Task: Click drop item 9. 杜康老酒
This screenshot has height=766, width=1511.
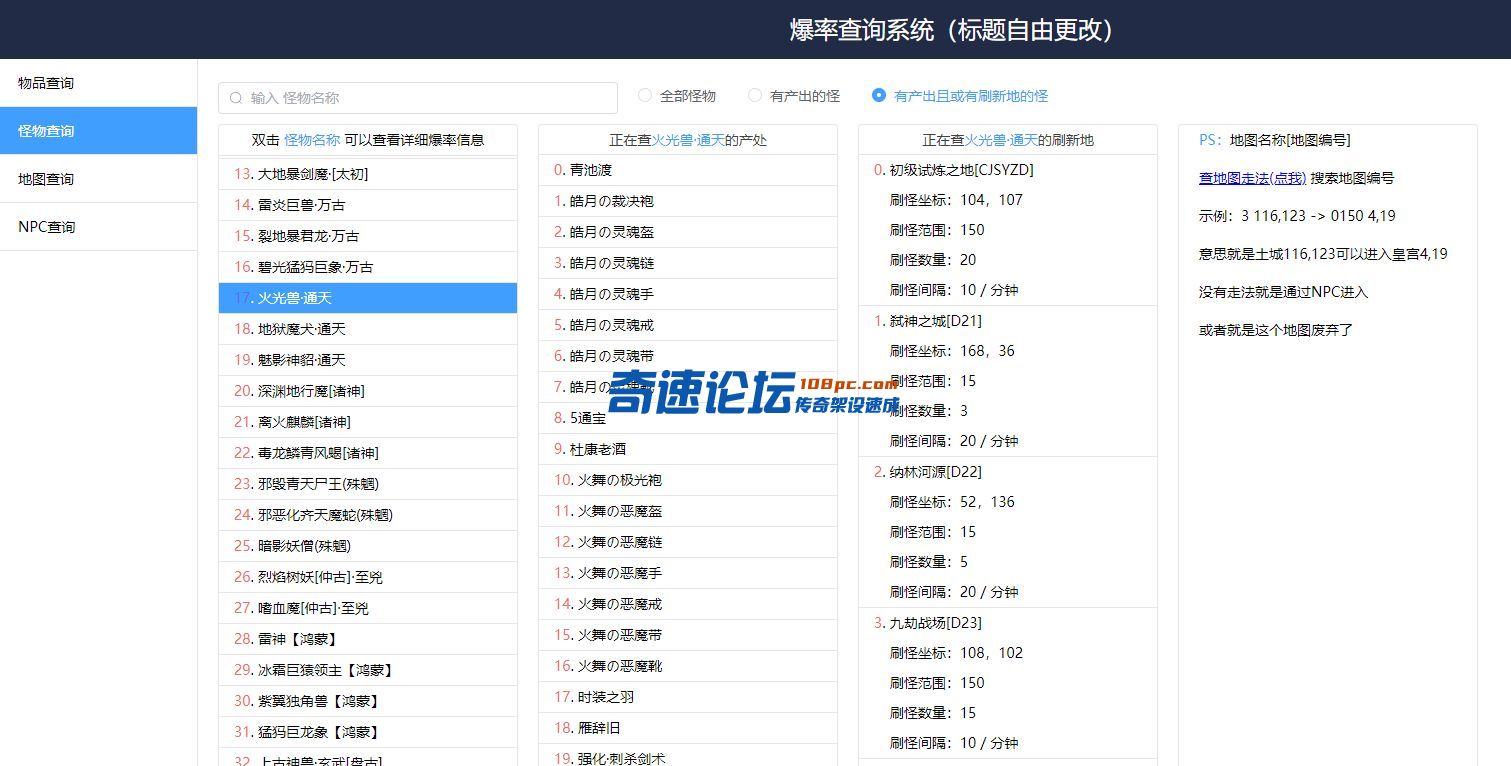Action: 688,449
